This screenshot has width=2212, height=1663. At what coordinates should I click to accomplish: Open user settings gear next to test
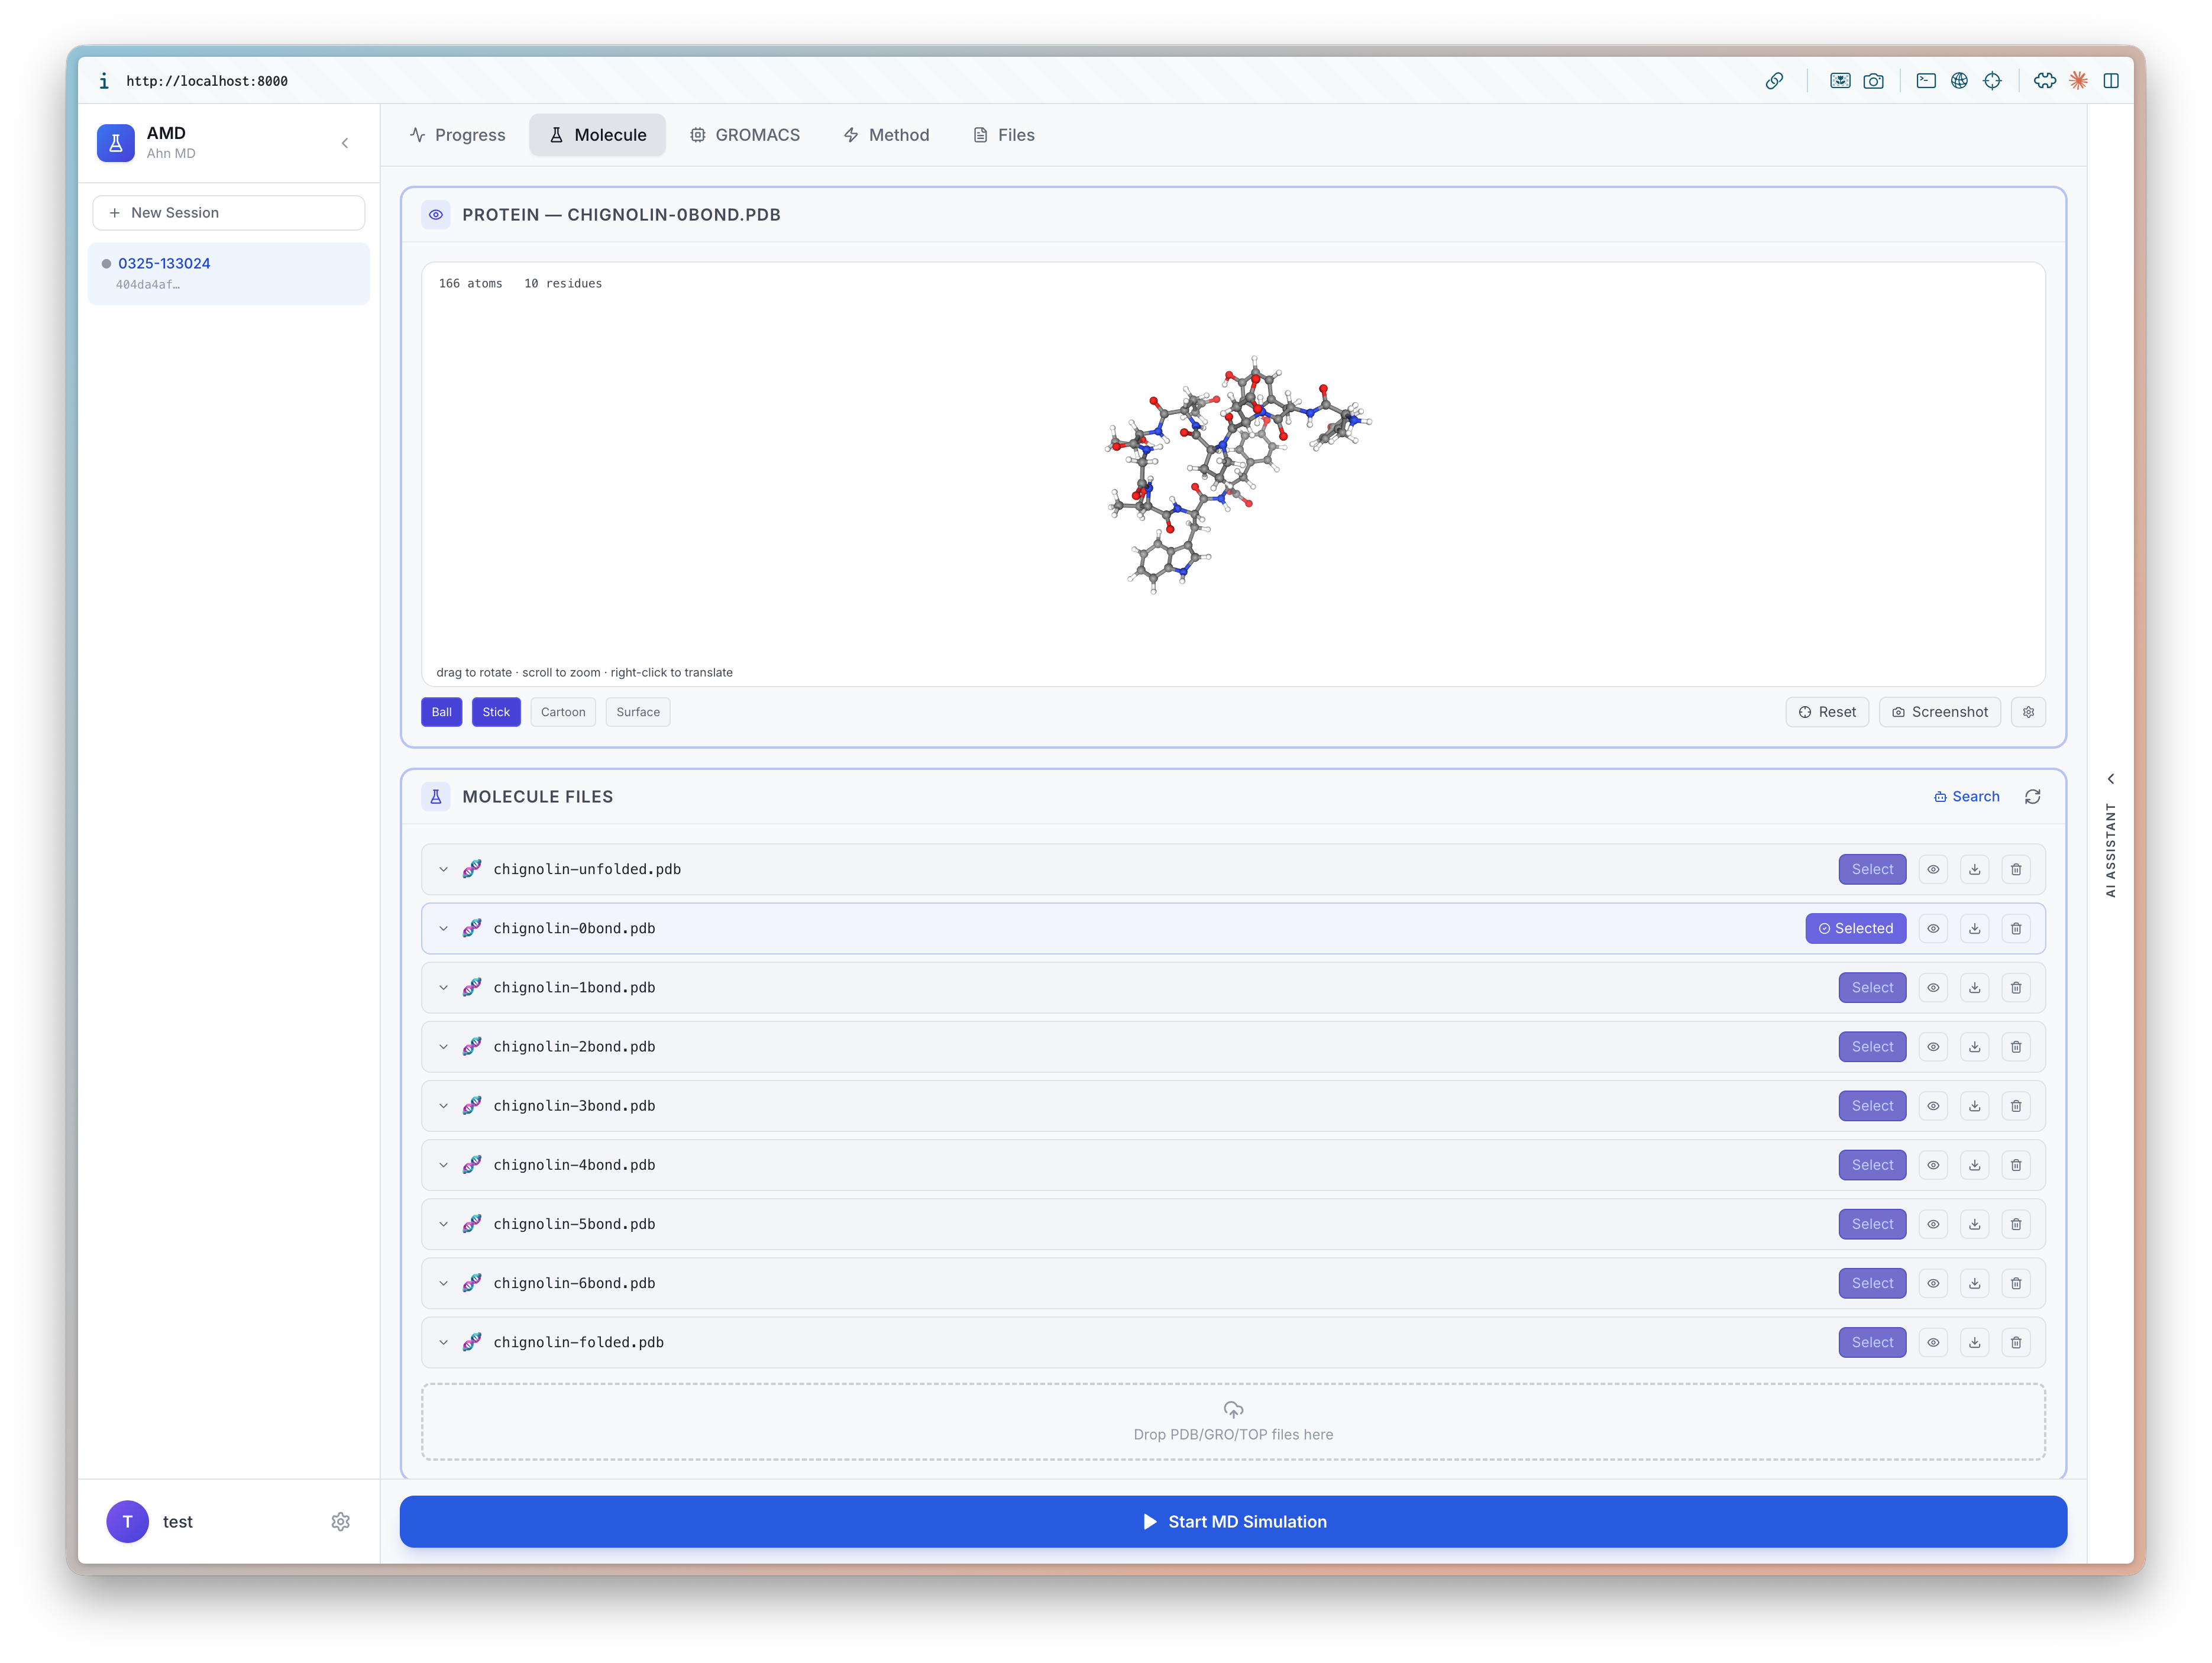click(340, 1521)
